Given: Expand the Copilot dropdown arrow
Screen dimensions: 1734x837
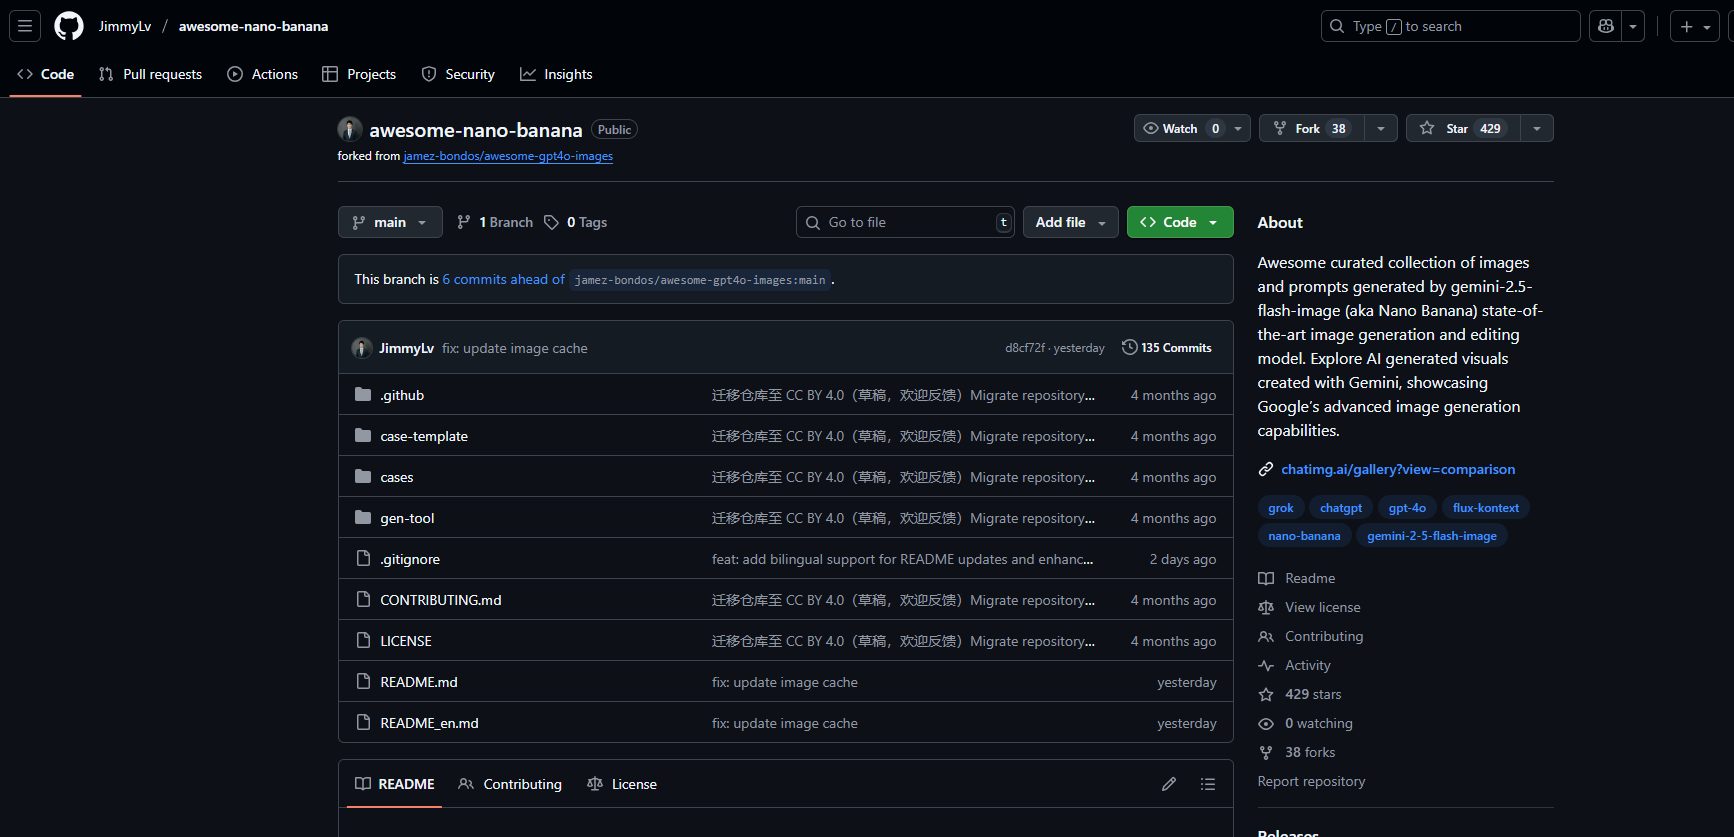Looking at the screenshot, I should click(1633, 26).
